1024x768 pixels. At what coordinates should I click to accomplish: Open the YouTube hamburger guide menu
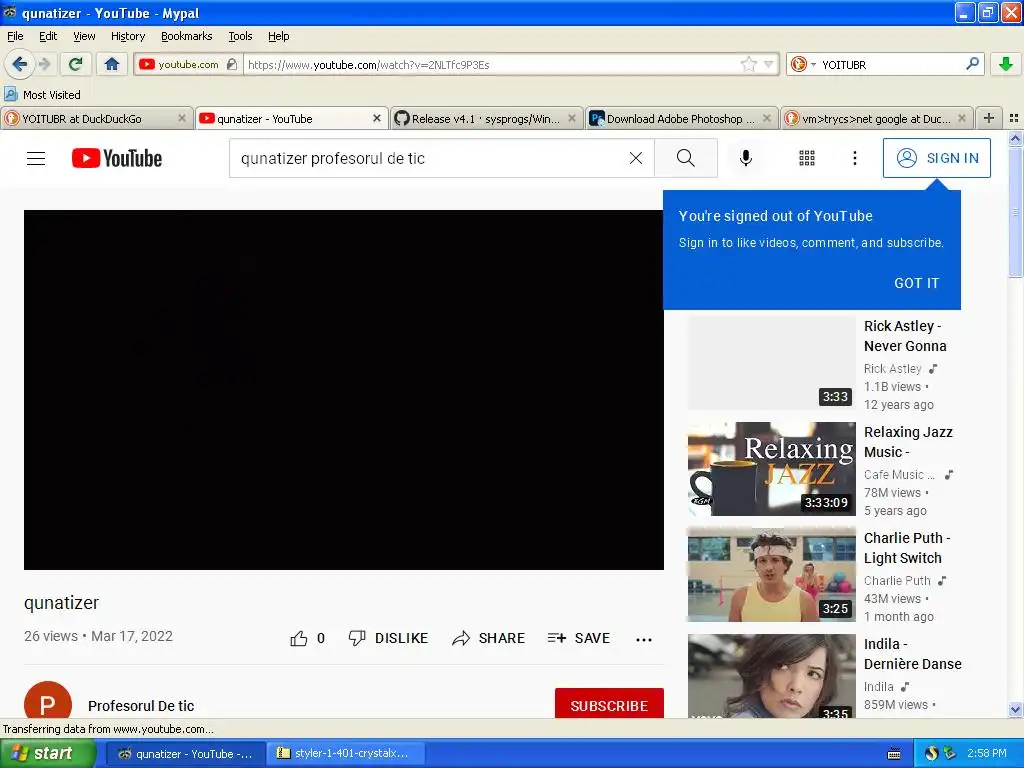(36, 158)
